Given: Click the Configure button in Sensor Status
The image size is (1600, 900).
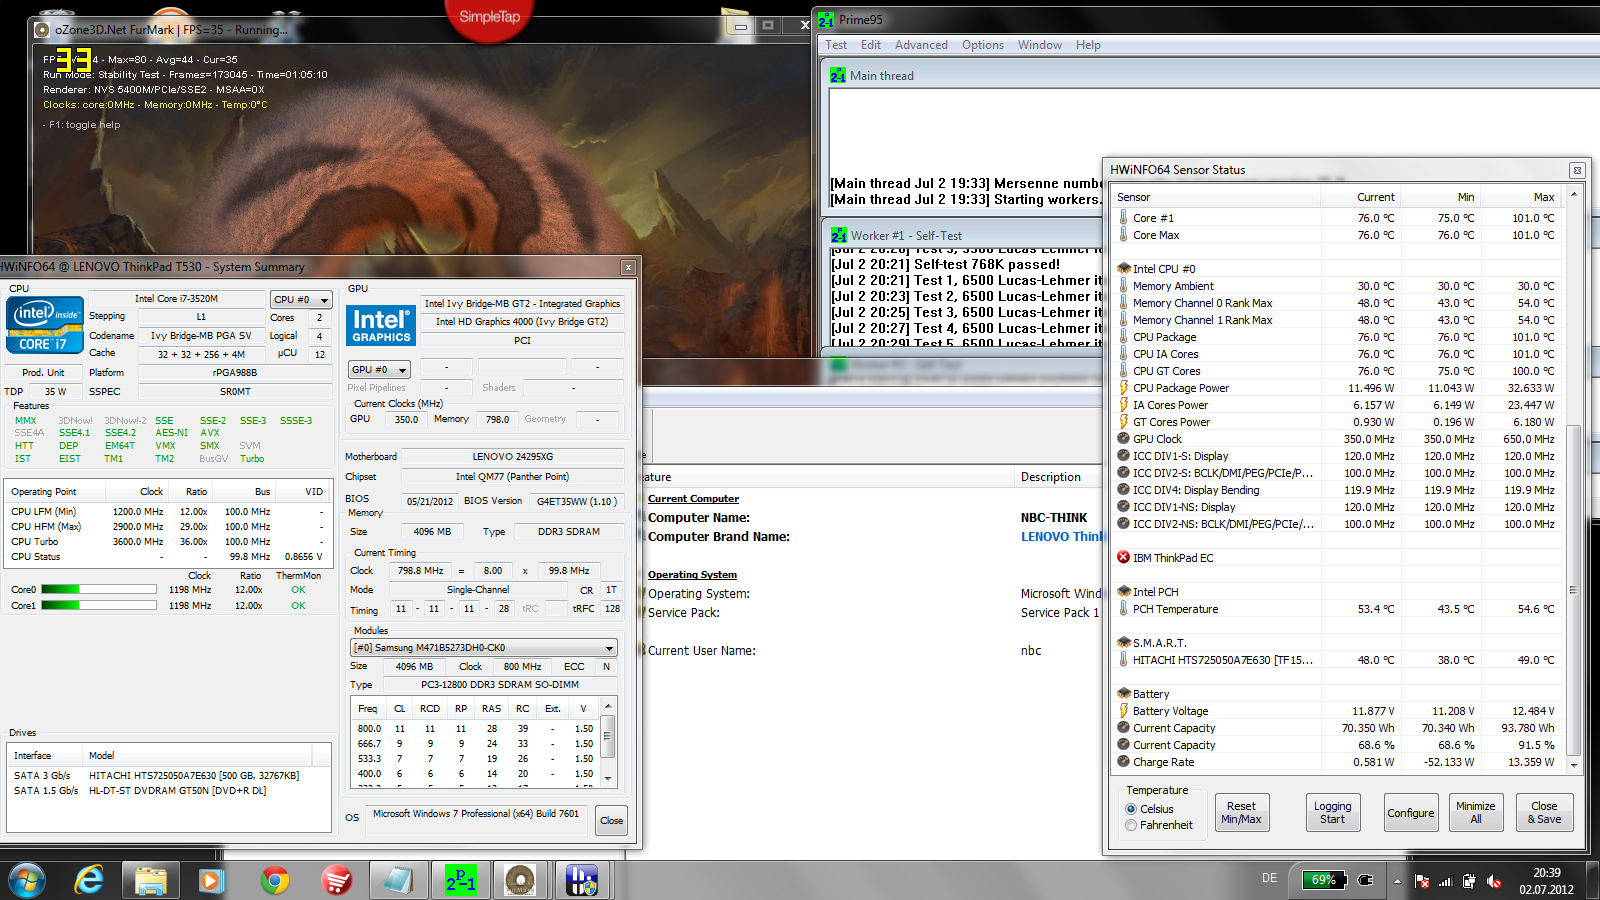Looking at the screenshot, I should [x=1411, y=813].
